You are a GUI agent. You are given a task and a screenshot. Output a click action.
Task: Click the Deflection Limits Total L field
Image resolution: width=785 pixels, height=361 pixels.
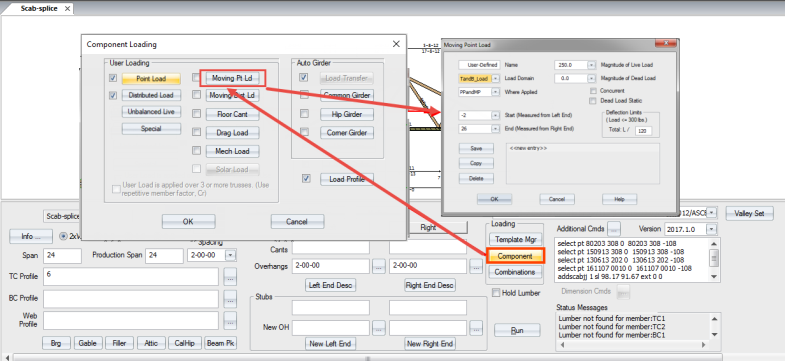click(x=644, y=131)
